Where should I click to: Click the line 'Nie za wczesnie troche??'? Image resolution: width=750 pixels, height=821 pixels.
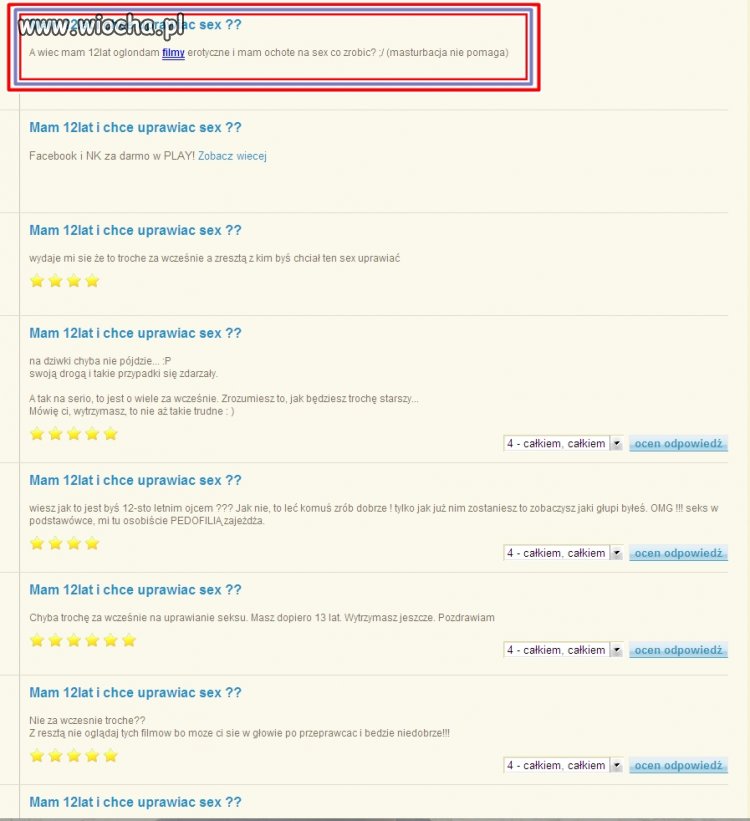tap(87, 720)
